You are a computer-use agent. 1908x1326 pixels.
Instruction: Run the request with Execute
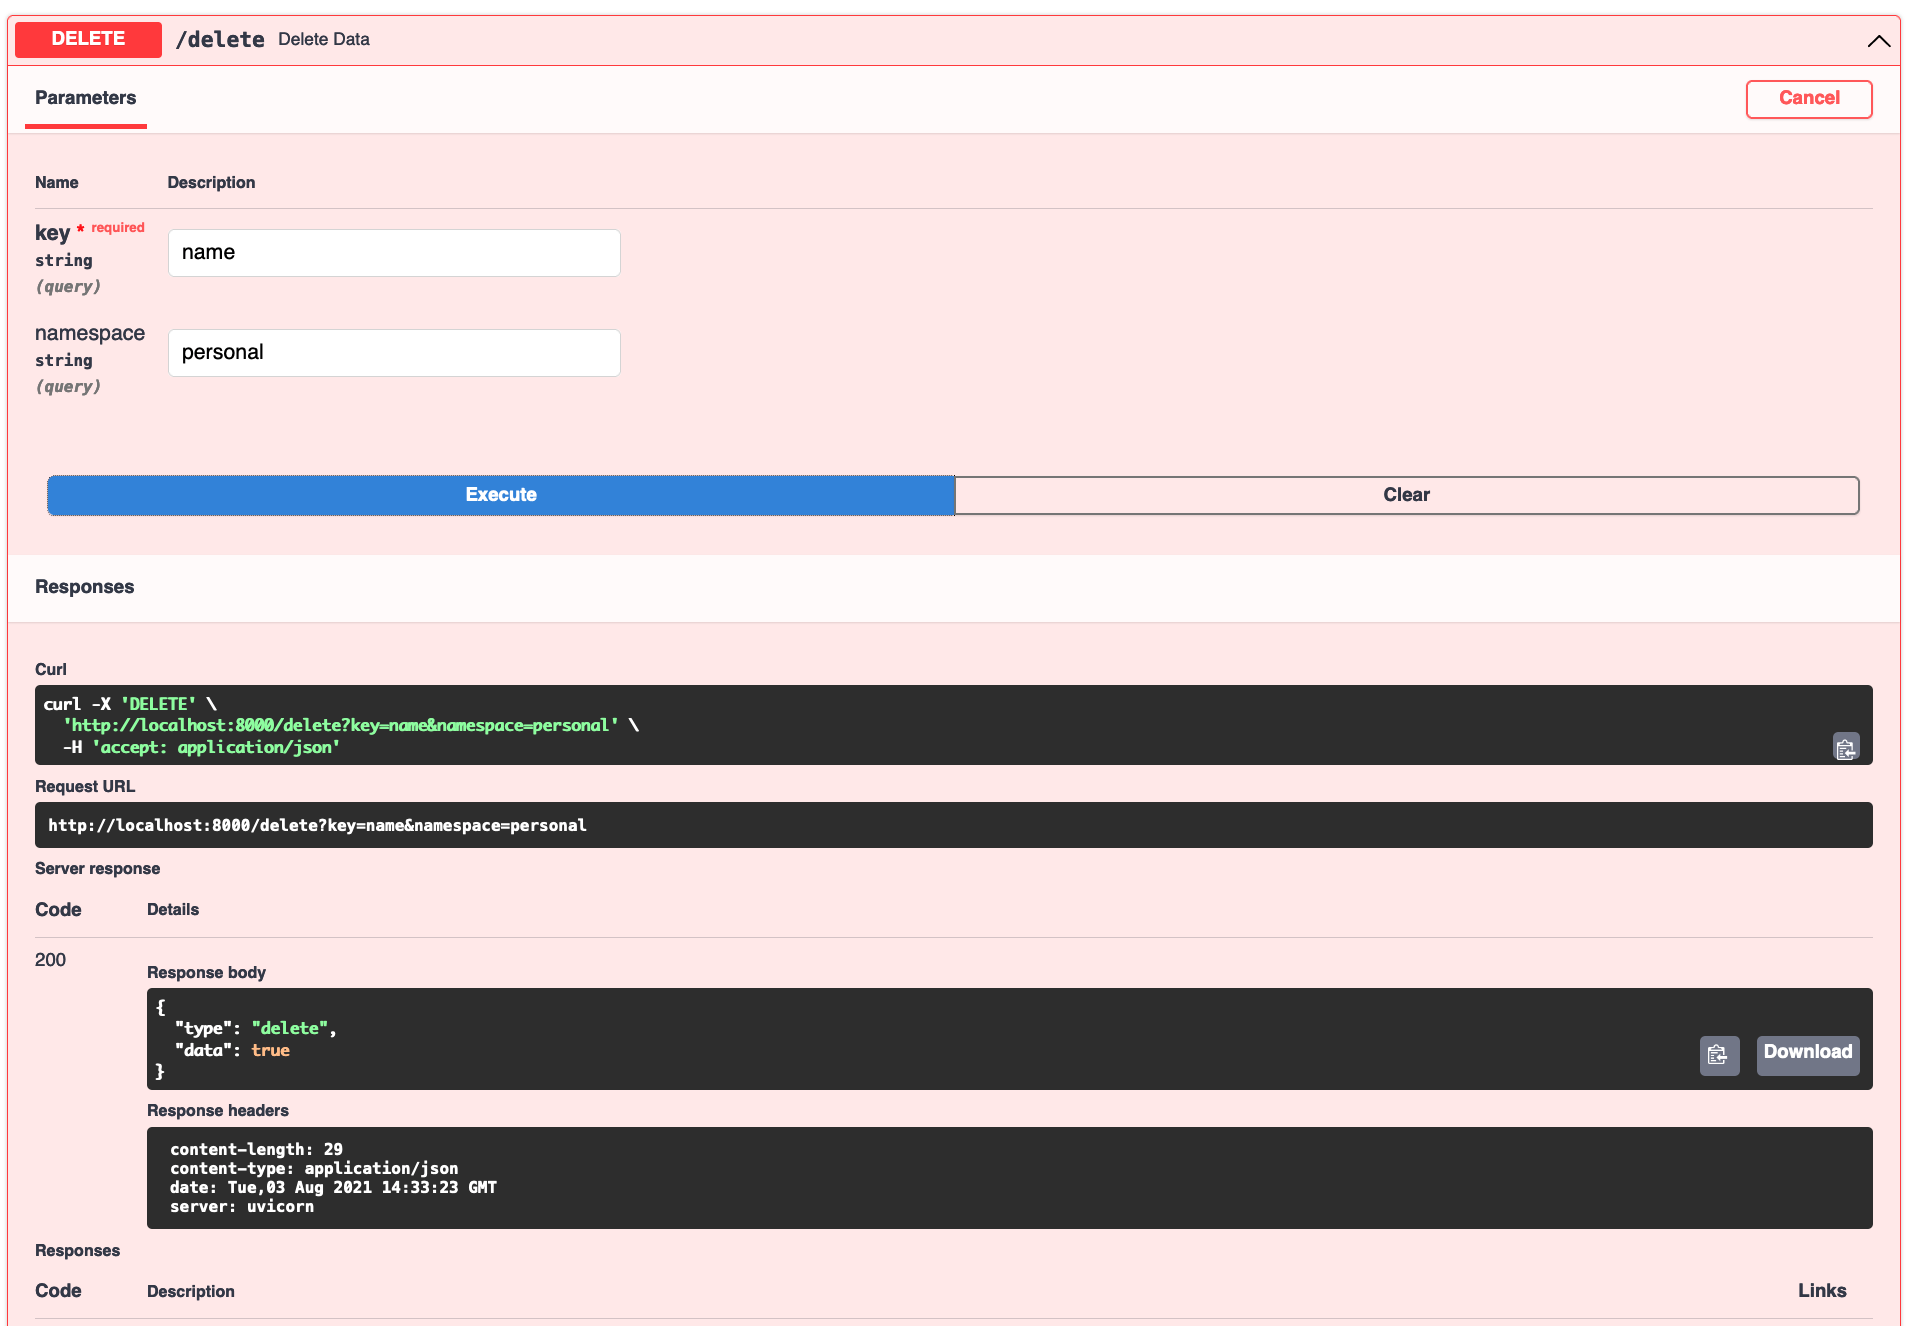[501, 495]
